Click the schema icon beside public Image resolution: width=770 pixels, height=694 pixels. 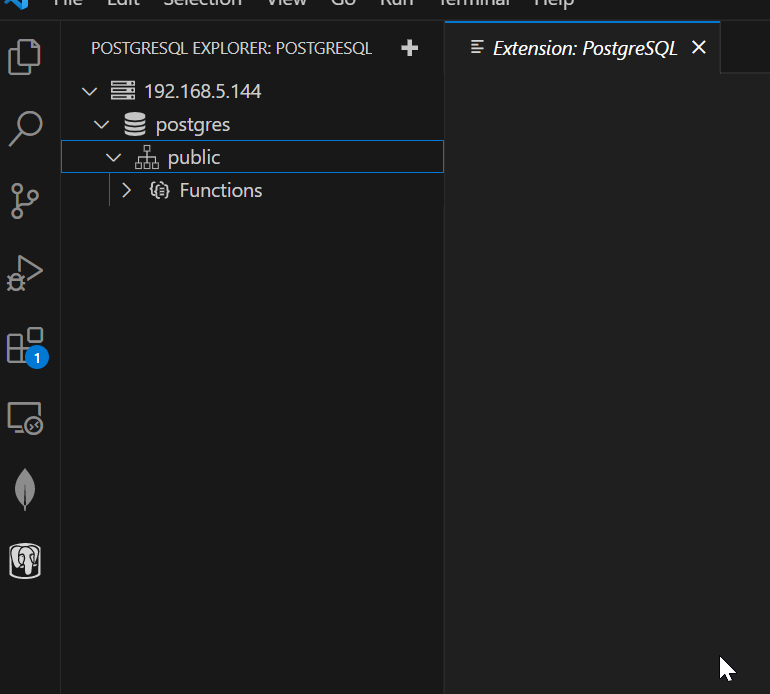coord(147,157)
